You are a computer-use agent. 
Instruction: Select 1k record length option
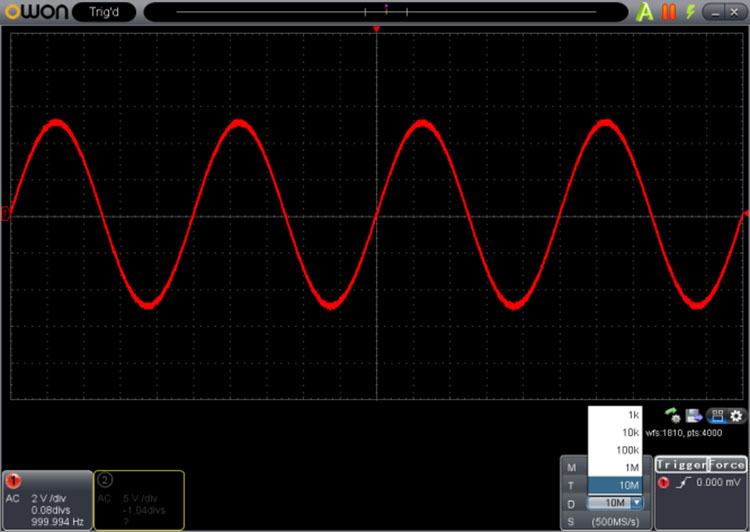(615, 415)
